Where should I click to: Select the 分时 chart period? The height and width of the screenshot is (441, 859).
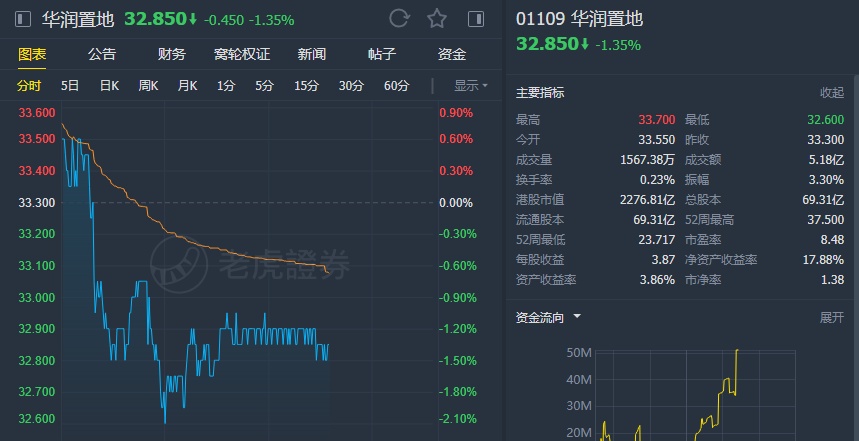(29, 85)
